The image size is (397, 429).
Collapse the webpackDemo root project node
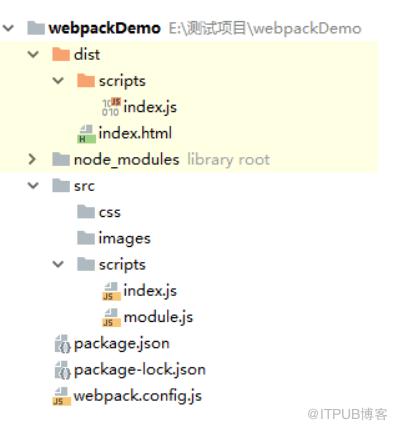tap(8, 28)
